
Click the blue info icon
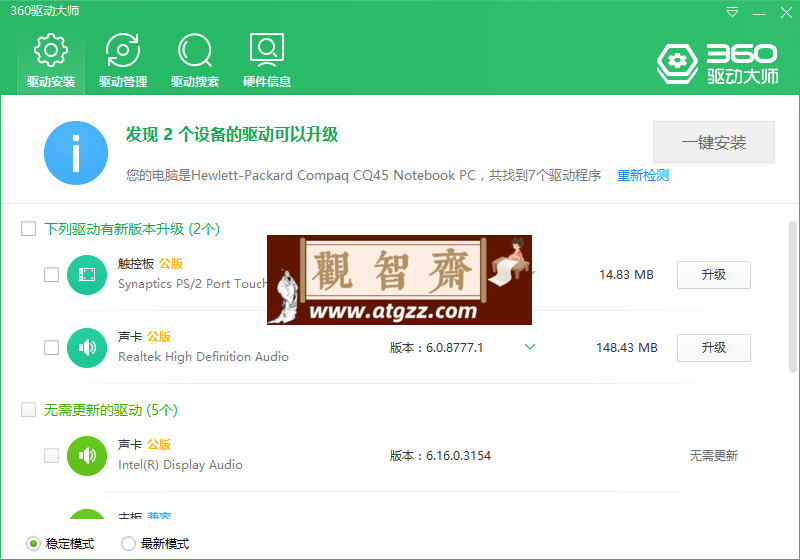pos(76,153)
